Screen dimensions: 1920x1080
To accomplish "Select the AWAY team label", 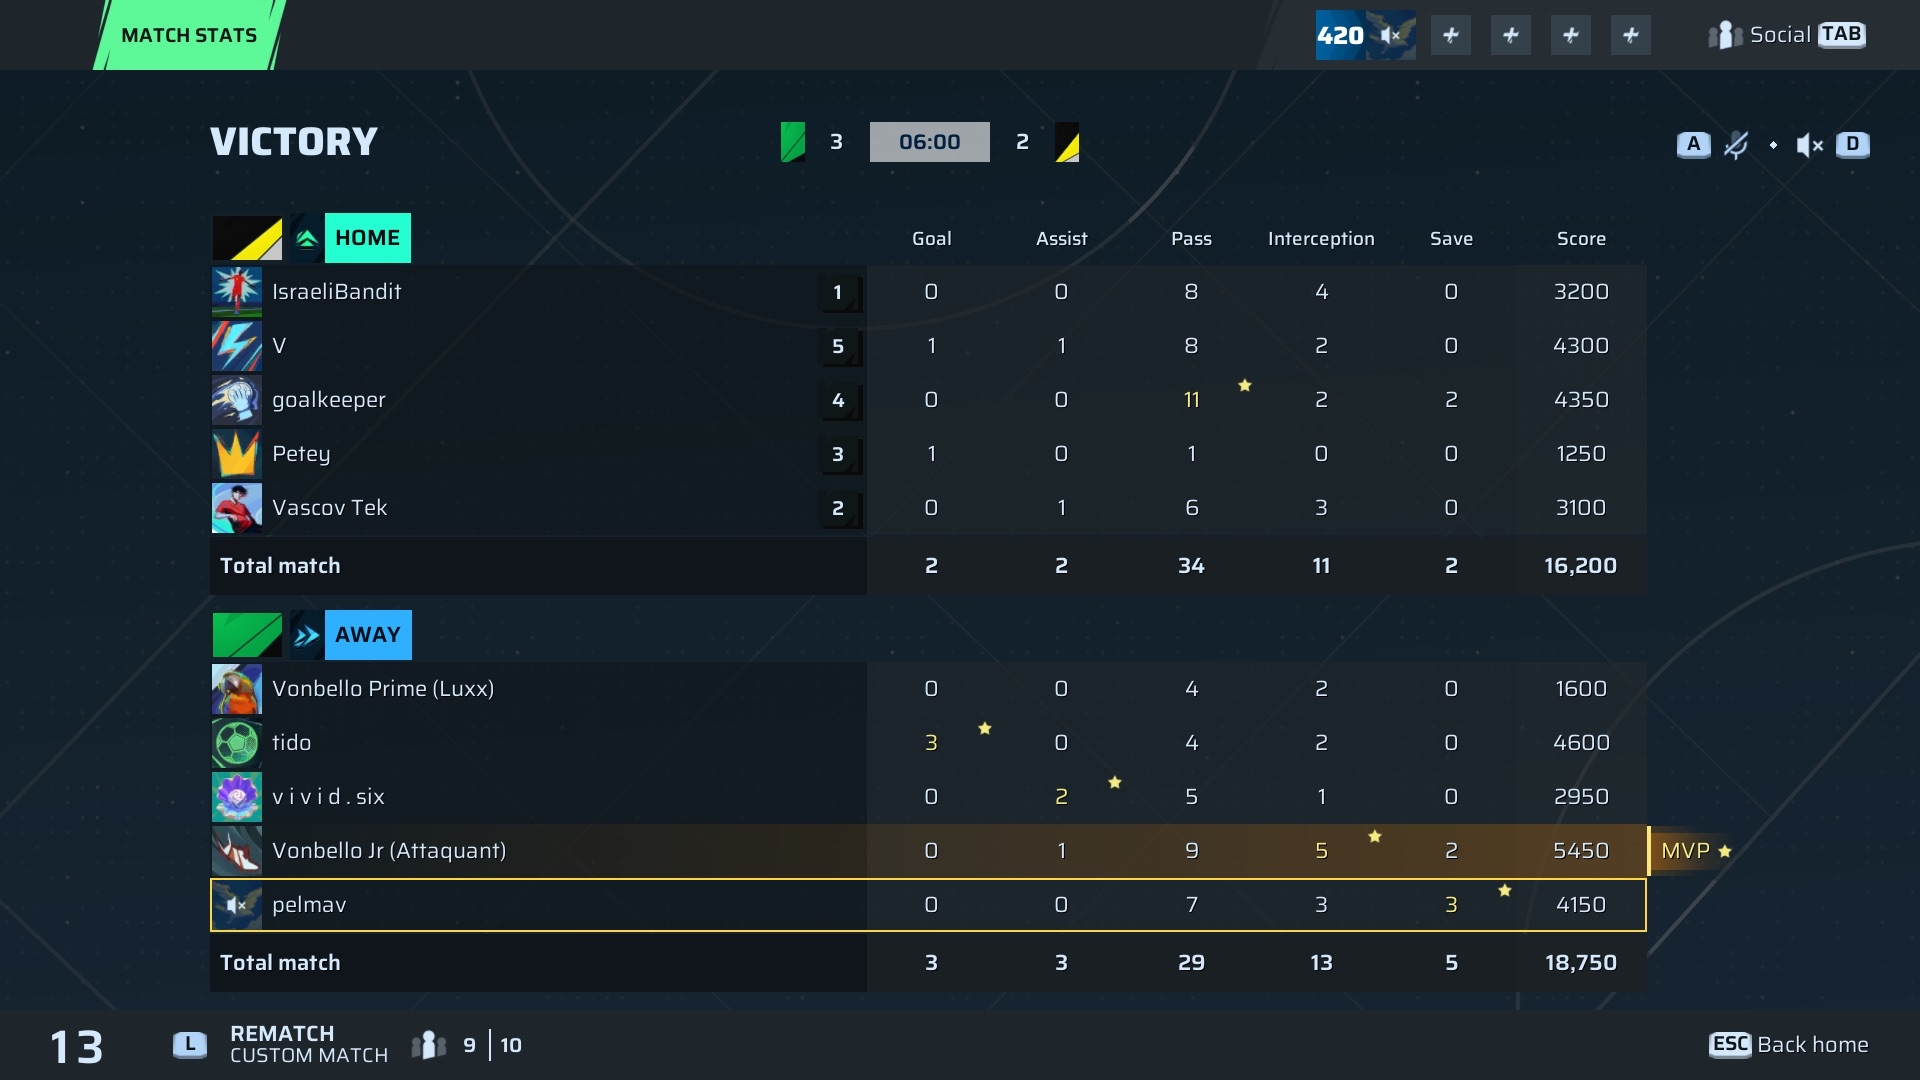I will tap(367, 635).
